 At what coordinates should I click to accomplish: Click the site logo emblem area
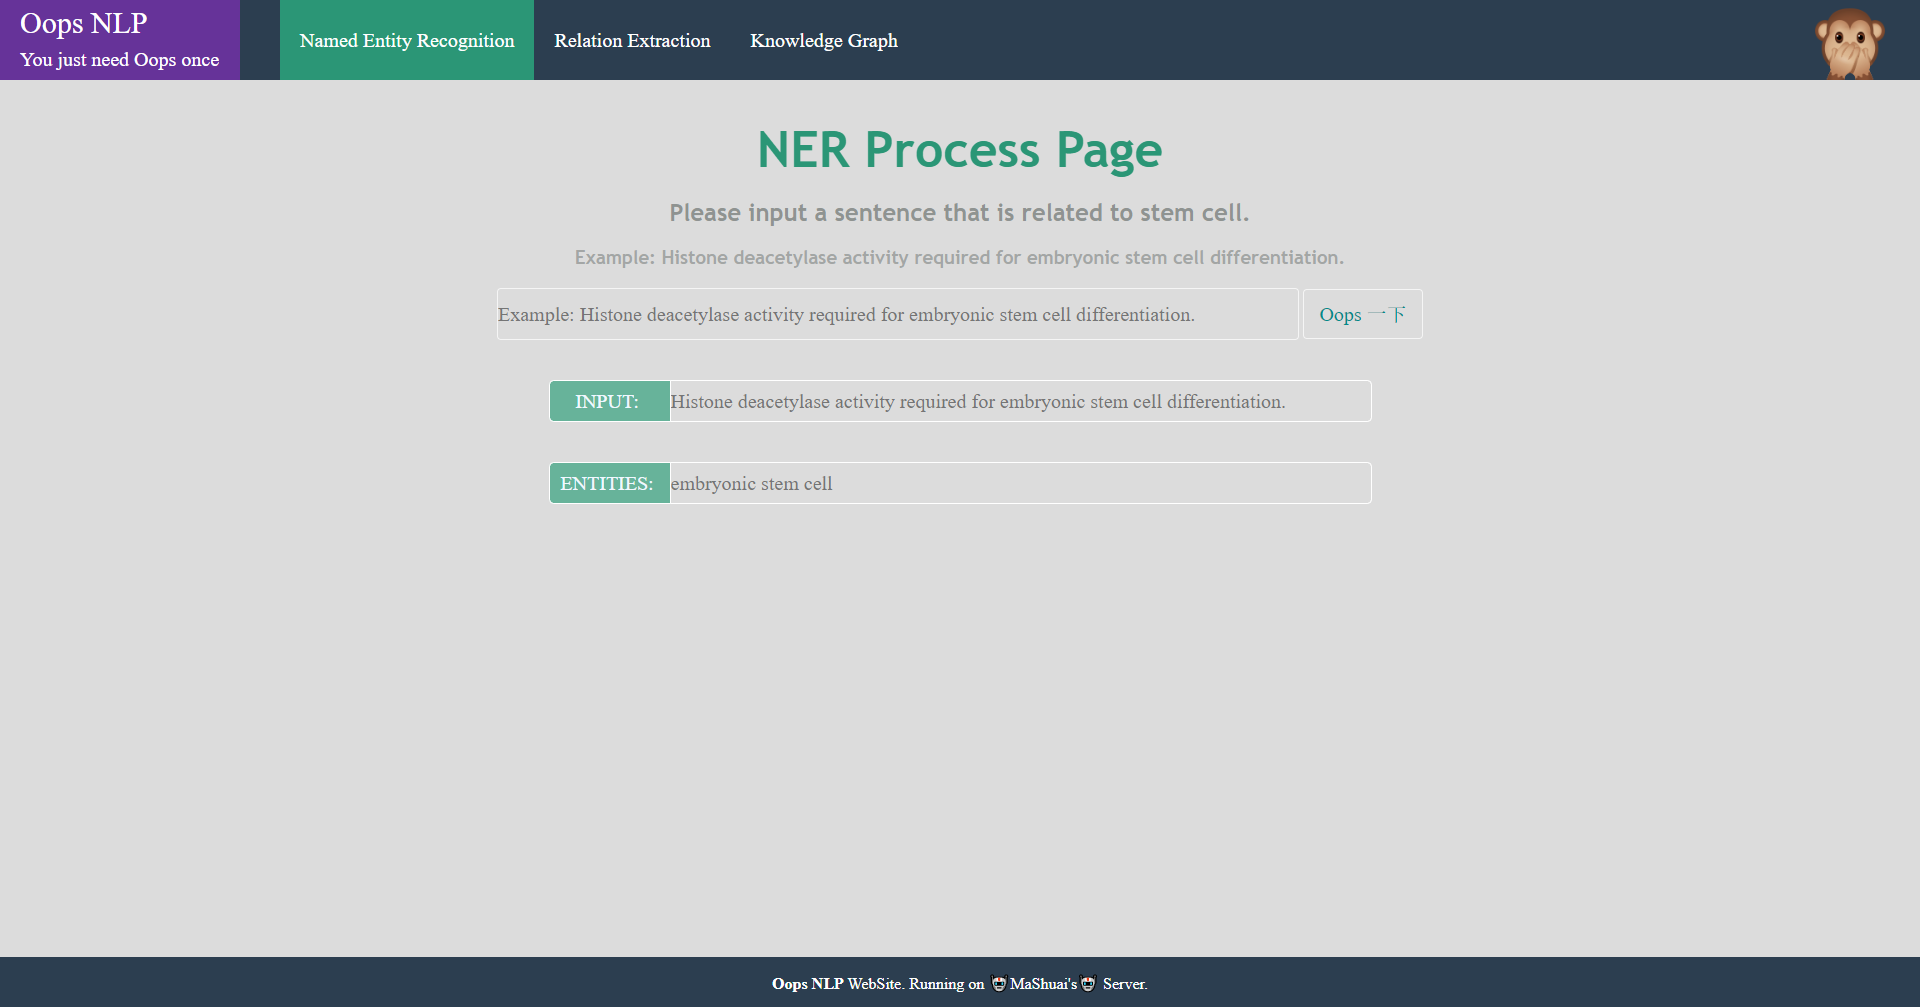[x=119, y=40]
